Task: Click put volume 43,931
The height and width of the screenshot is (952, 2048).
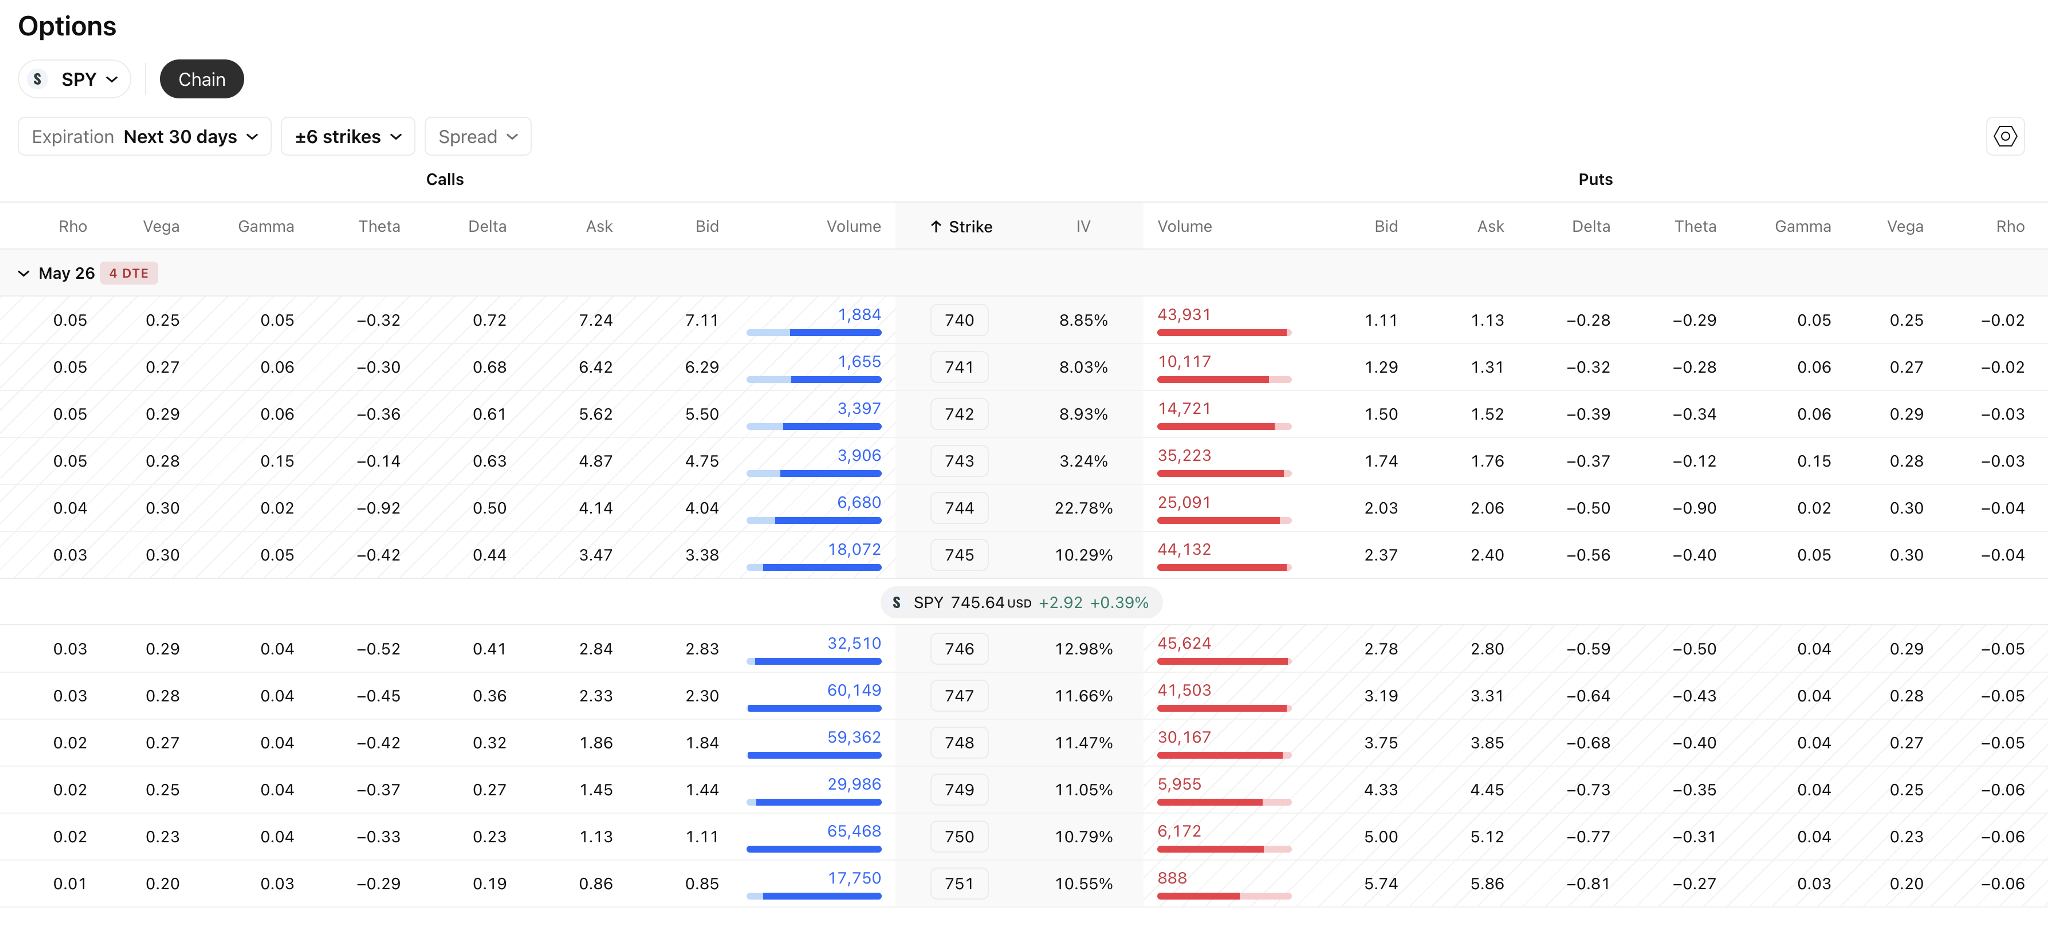Action: point(1184,314)
